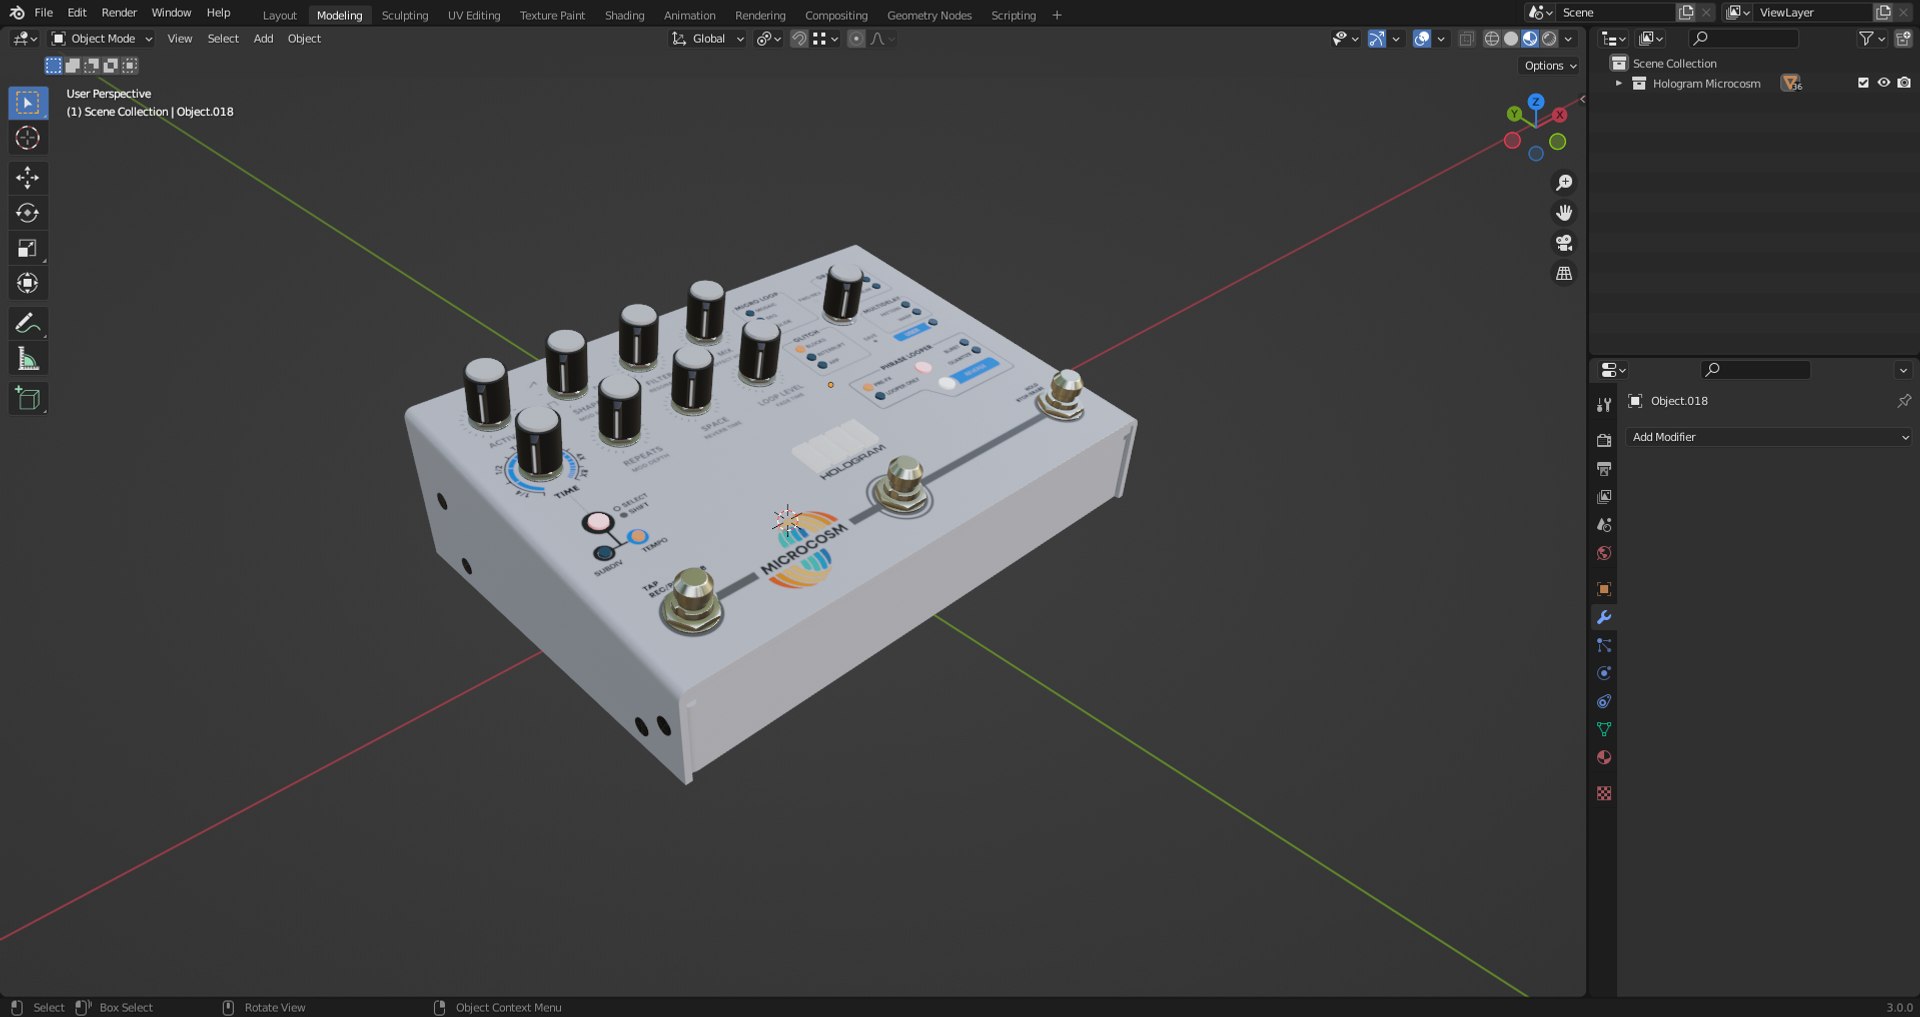Click the zoom magnifier viewport icon
Screen dimensions: 1920x1017
[1564, 183]
